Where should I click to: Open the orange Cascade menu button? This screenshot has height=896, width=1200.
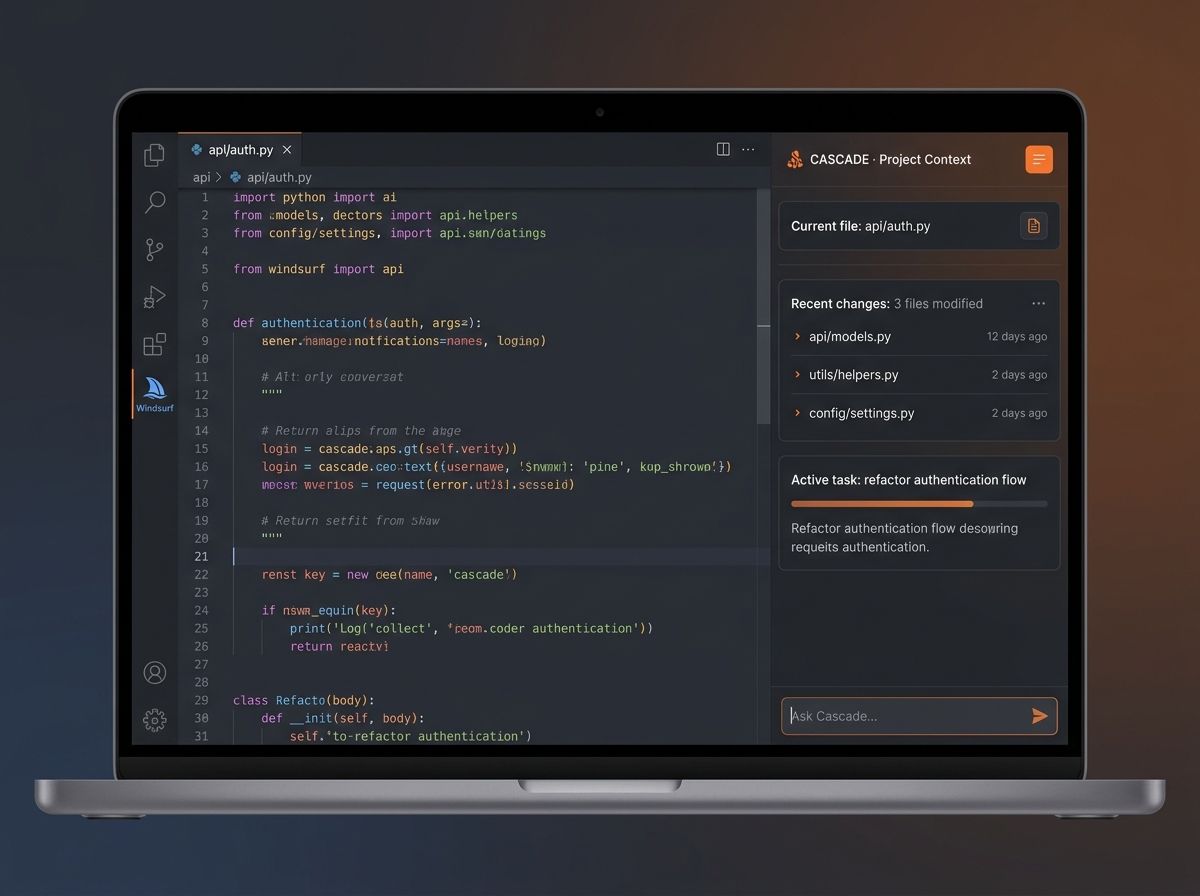pyautogui.click(x=1039, y=159)
